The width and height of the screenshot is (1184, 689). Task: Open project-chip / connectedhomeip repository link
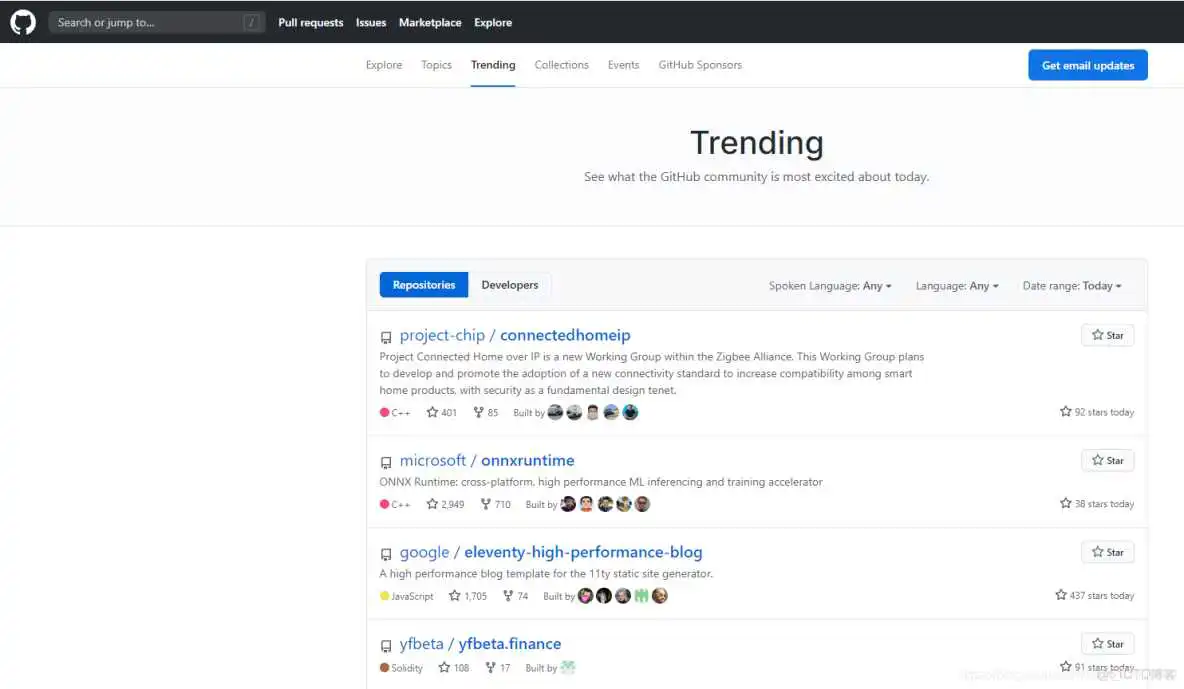pos(515,335)
